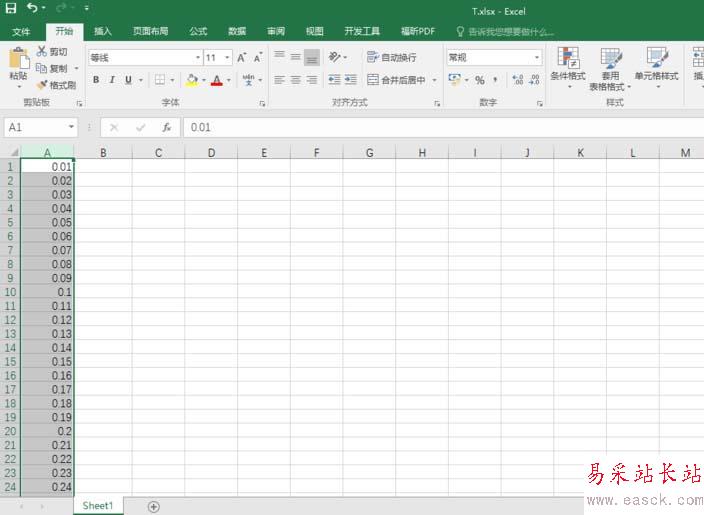Click the insert function fx button
Image resolution: width=704 pixels, height=515 pixels.
tap(167, 128)
